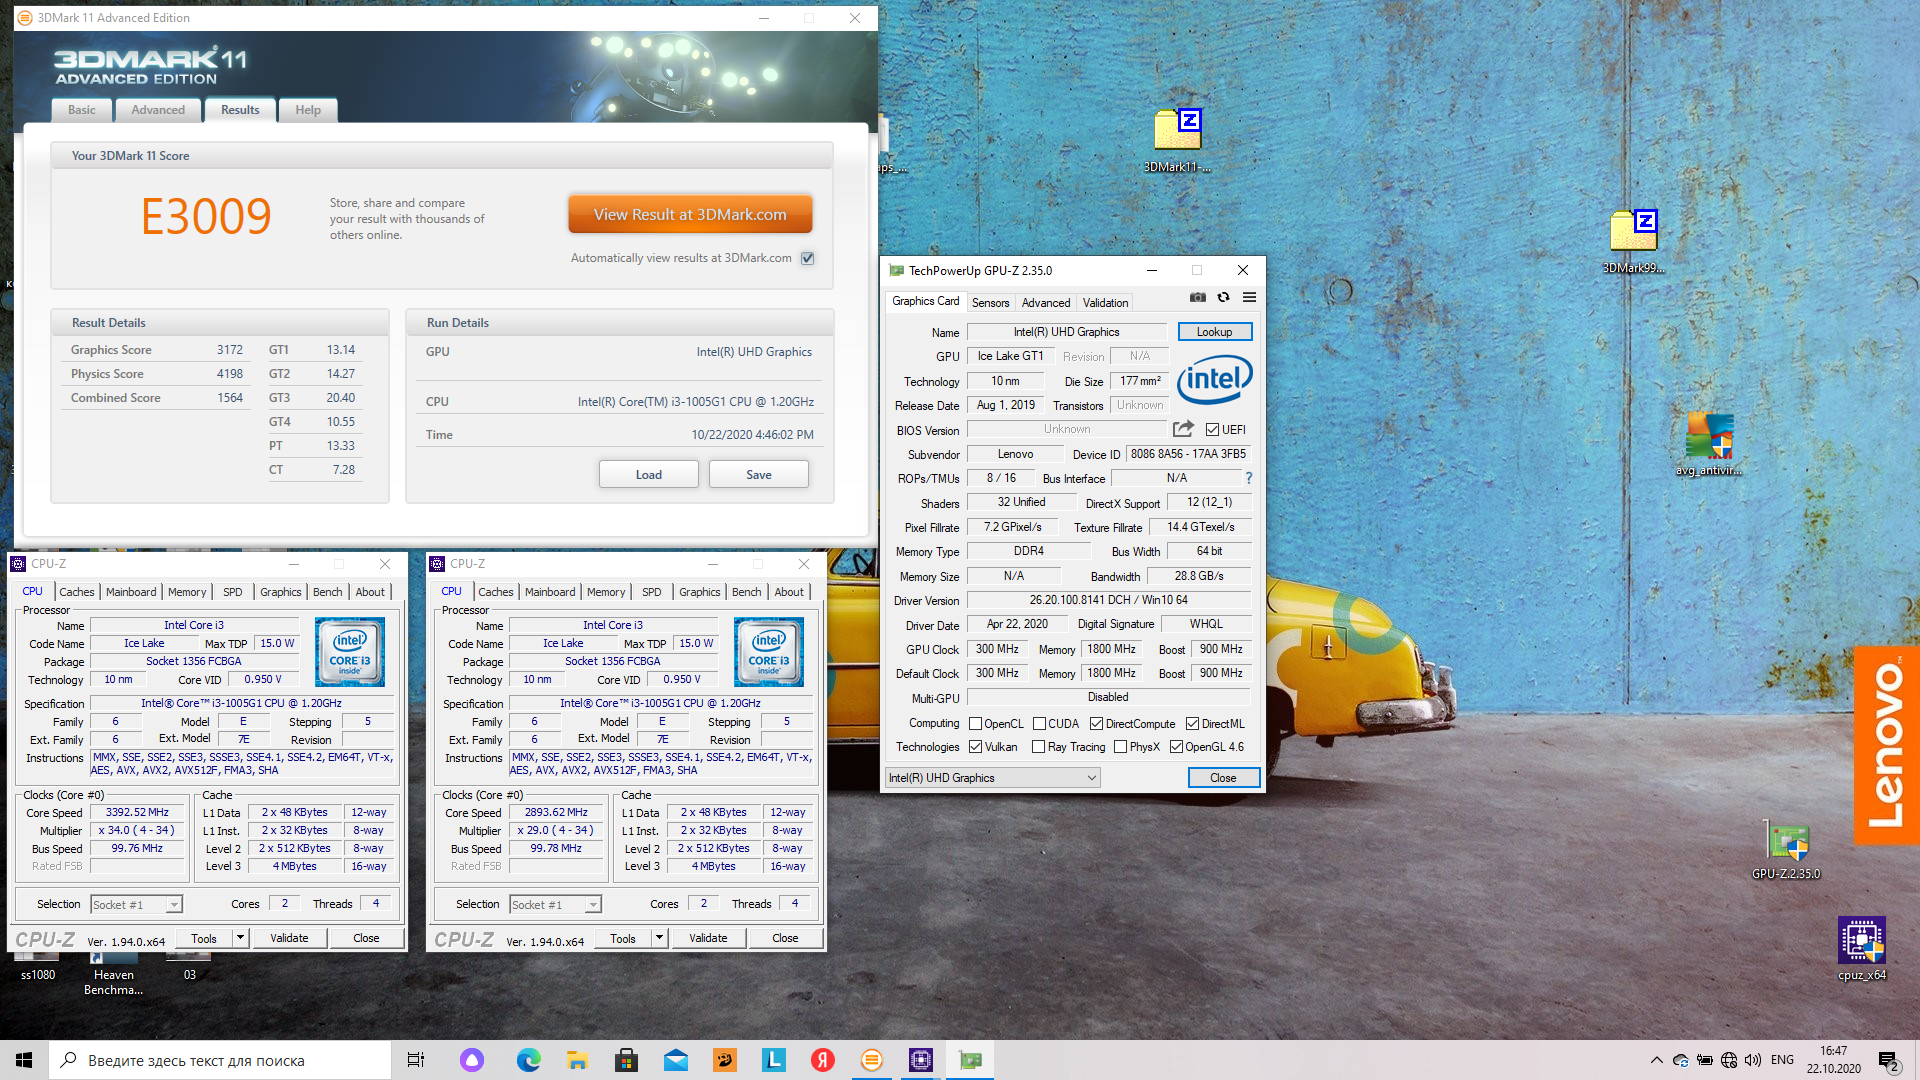Click the GPU-Z Close button
The height and width of the screenshot is (1080, 1920).
click(1223, 778)
